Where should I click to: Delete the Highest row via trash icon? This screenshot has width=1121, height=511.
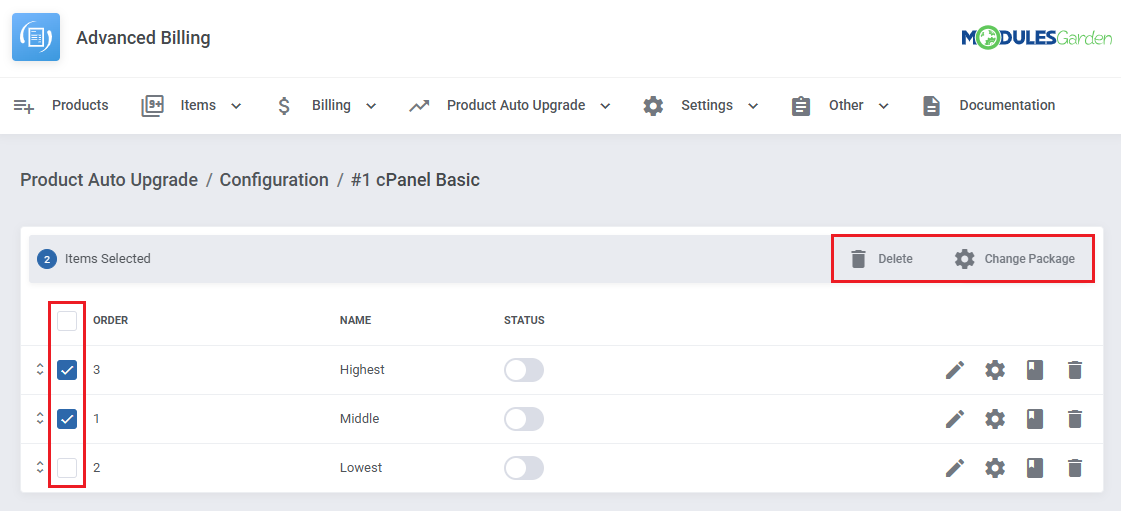[1075, 370]
